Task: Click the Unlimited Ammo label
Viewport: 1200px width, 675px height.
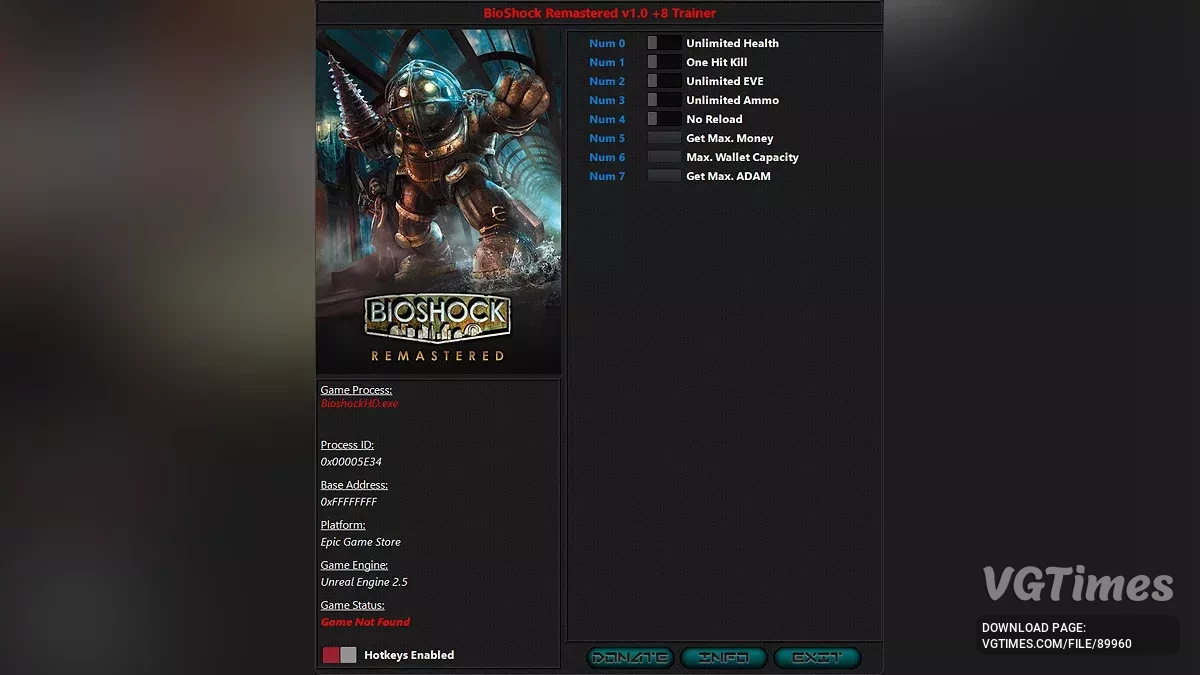Action: 732,100
